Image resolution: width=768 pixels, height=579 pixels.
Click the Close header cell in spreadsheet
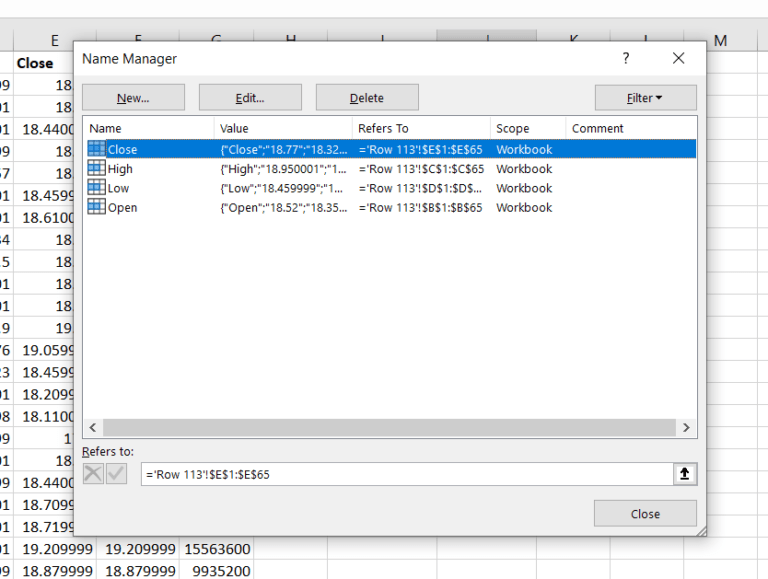(x=43, y=63)
